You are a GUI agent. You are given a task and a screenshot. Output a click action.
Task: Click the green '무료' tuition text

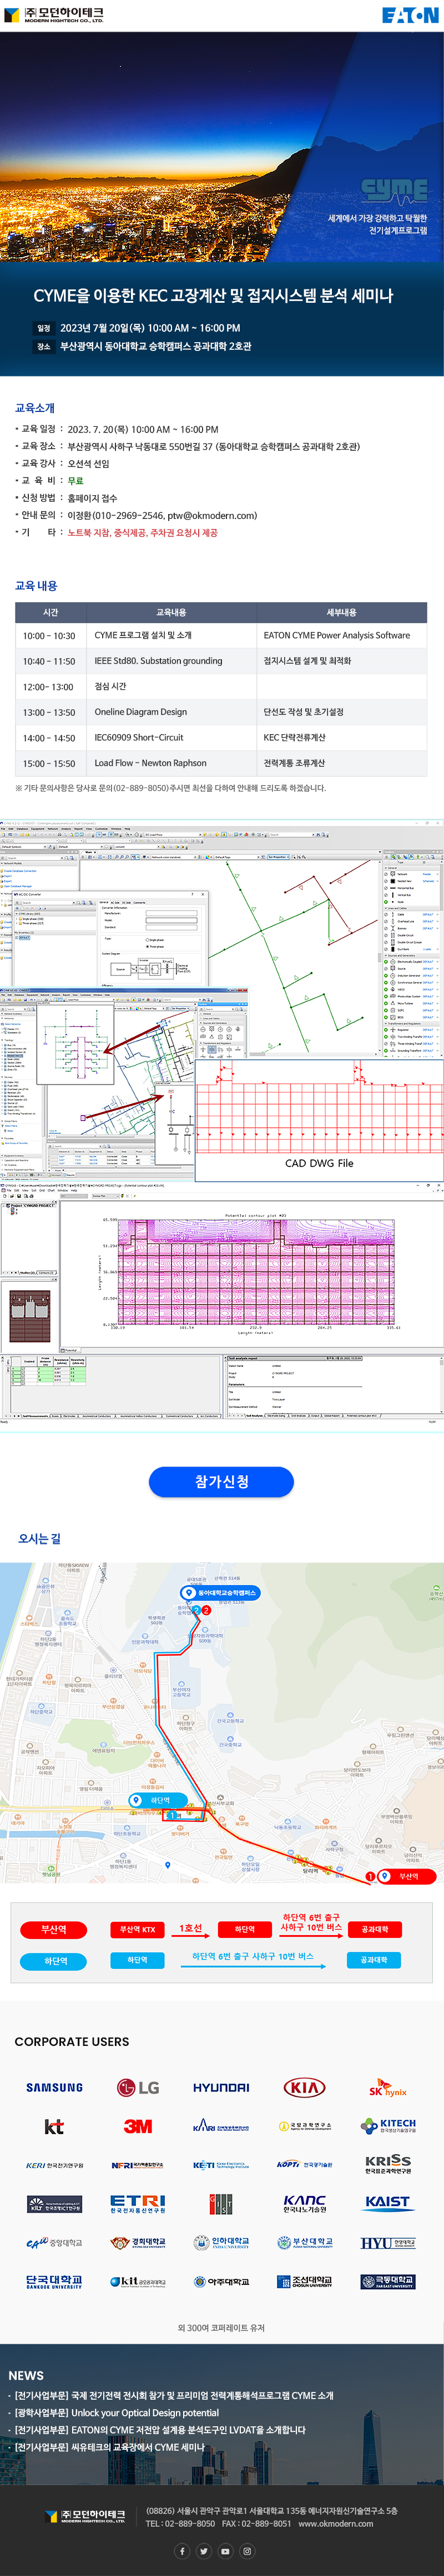(x=75, y=481)
